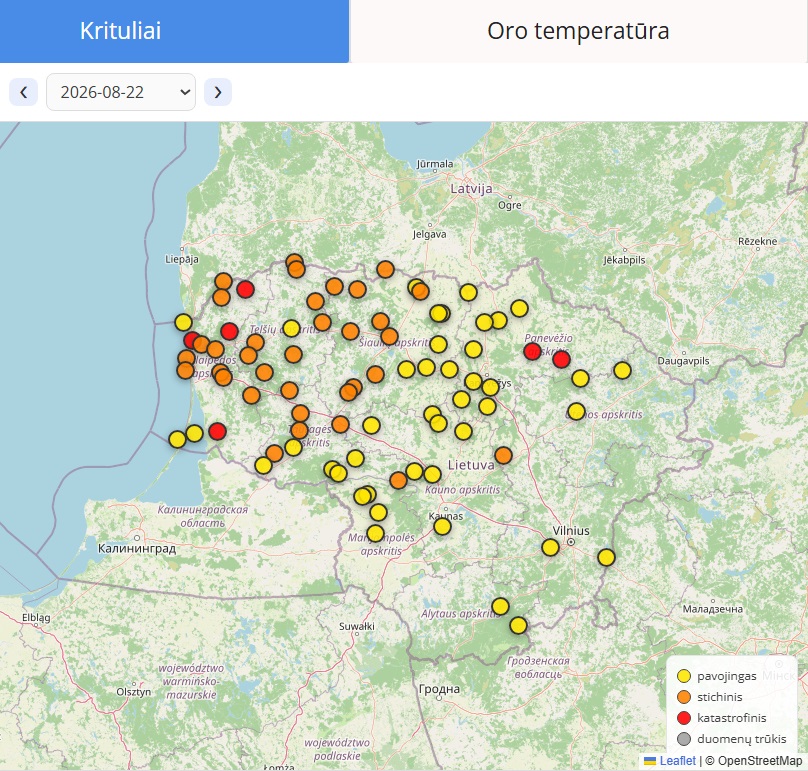The width and height of the screenshot is (808, 771).
Task: Click the yellow marker nearest Daugavpils
Action: pos(622,370)
